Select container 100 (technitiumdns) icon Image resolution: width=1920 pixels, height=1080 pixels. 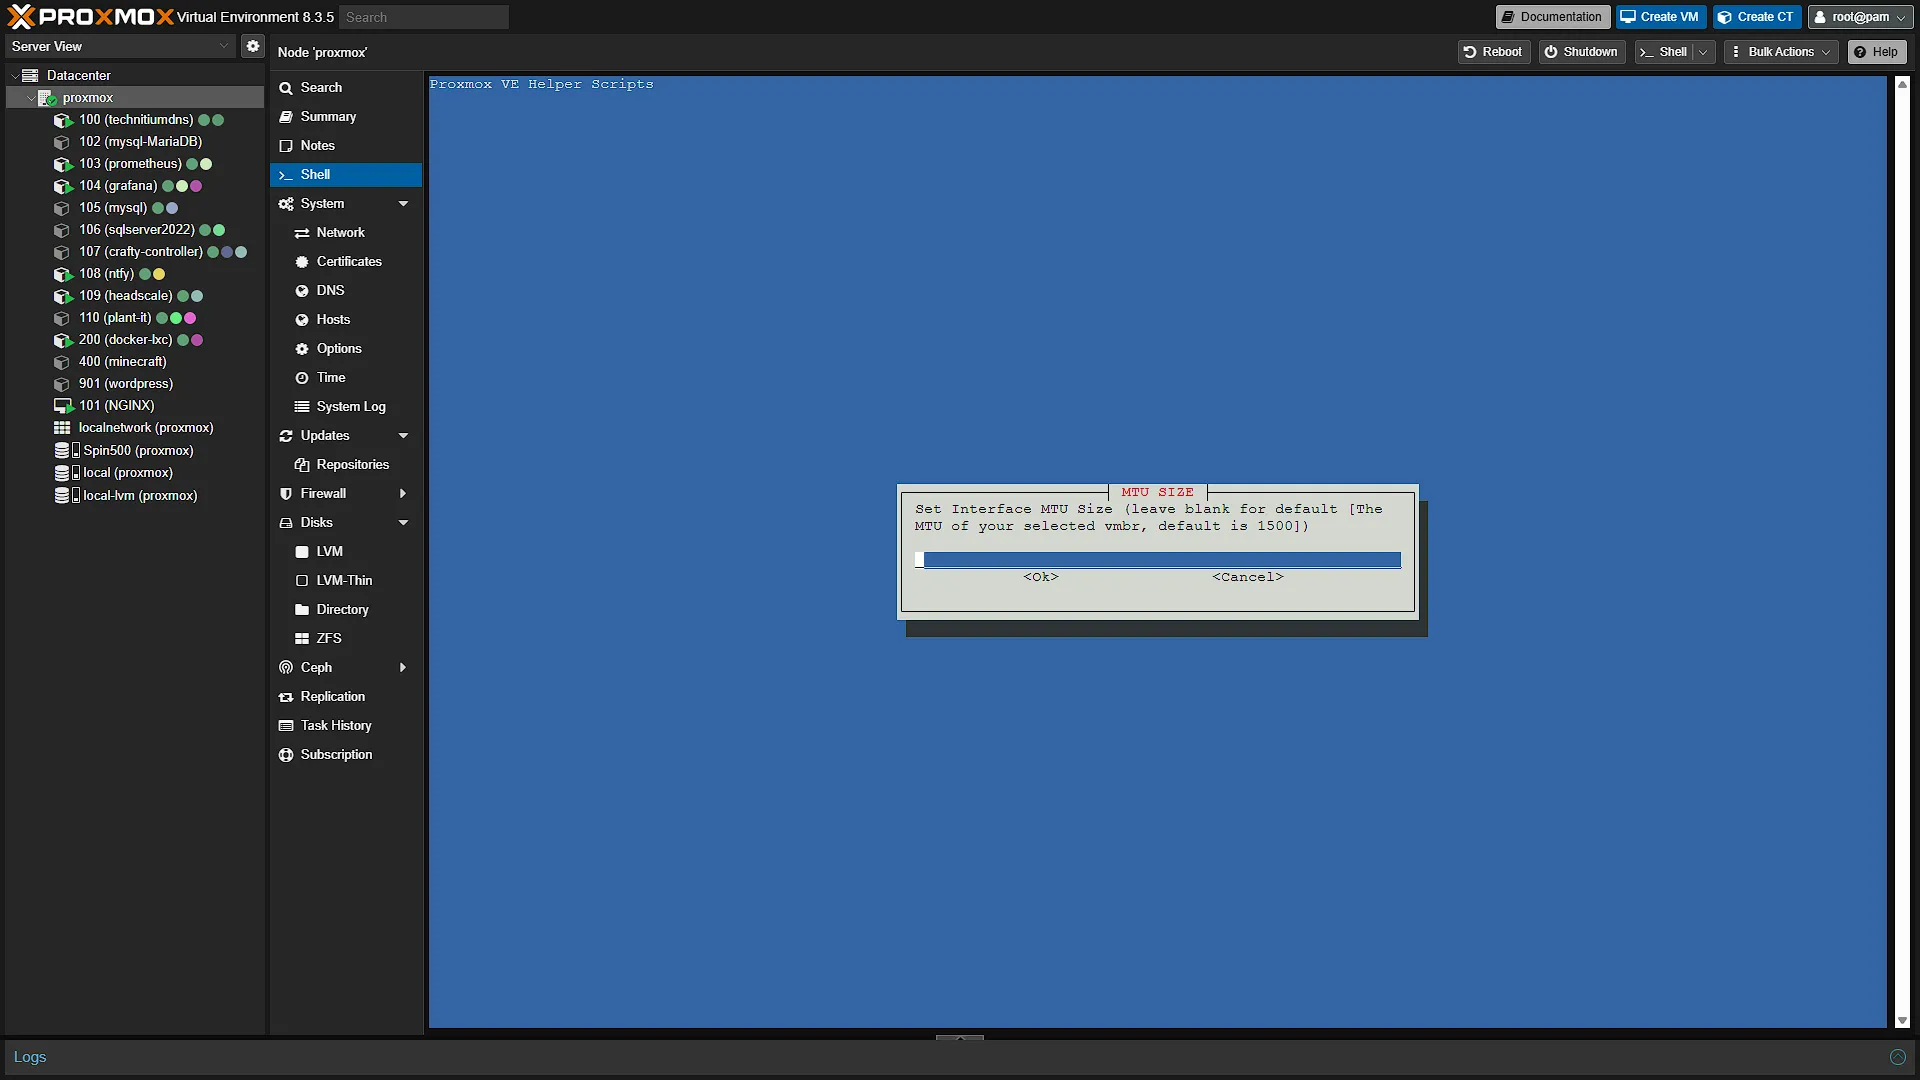63,120
